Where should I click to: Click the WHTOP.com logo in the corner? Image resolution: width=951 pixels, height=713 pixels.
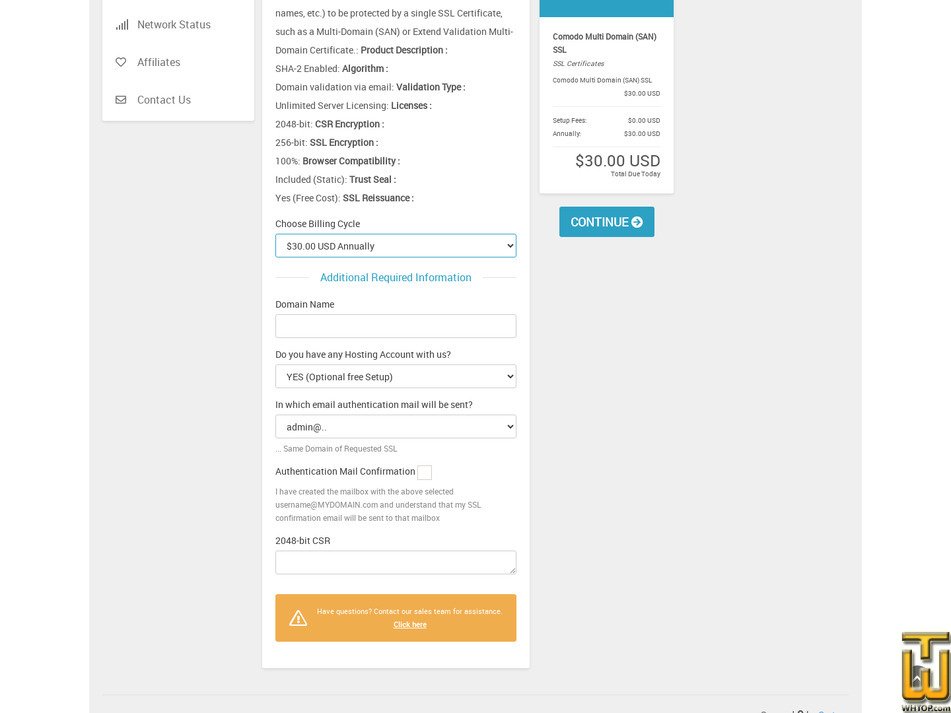(923, 672)
